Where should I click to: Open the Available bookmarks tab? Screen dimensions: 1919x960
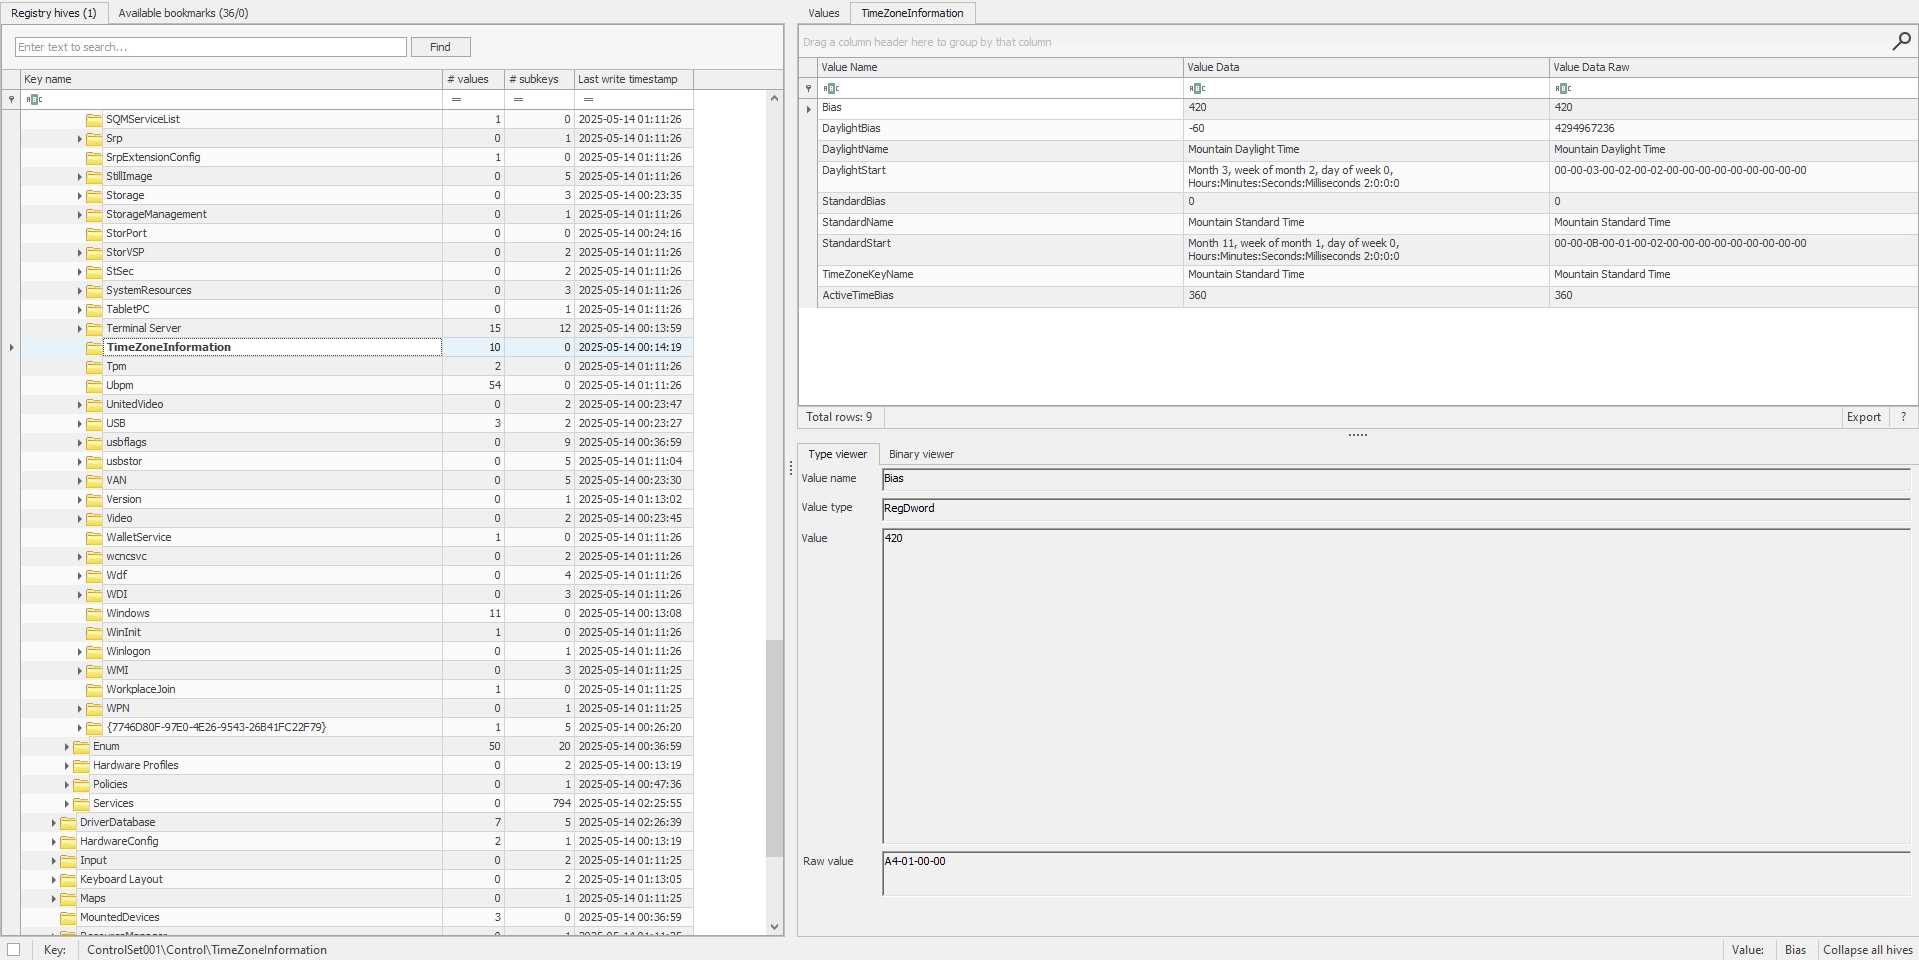click(x=183, y=13)
